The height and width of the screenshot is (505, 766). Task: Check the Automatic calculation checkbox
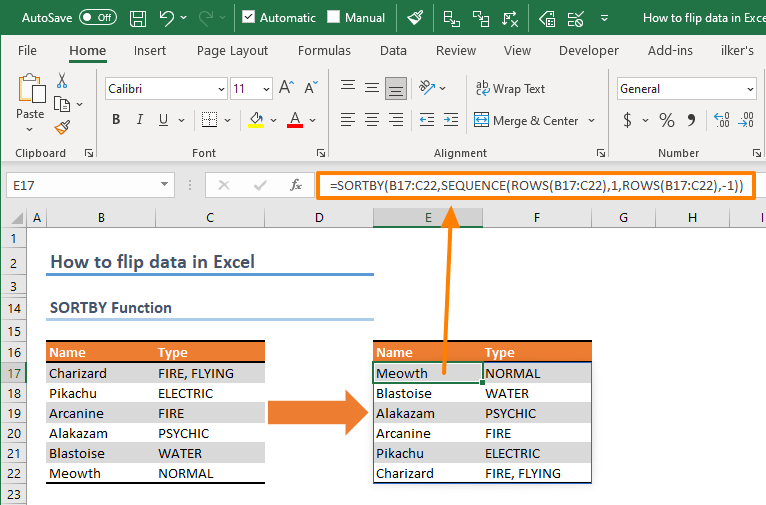pyautogui.click(x=249, y=18)
